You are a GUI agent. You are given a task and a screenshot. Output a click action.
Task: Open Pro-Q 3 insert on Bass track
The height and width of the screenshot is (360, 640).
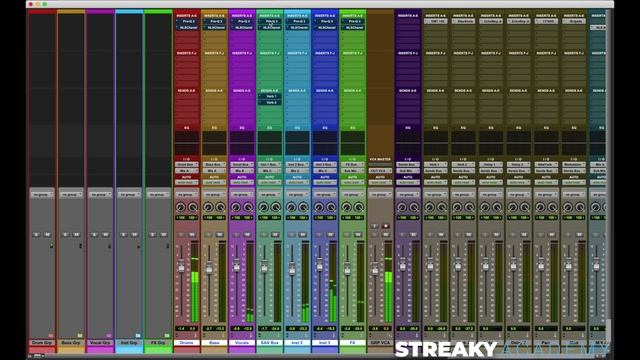[x=215, y=21]
